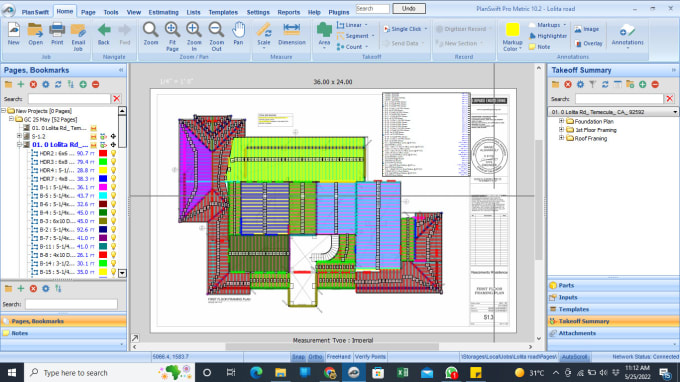Click the Undo button
Image resolution: width=680 pixels, height=382 pixels.
409,8
